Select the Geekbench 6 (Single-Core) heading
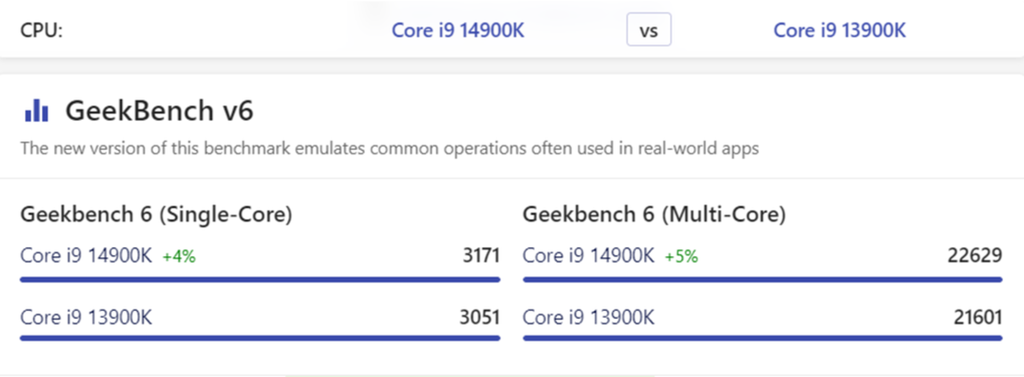Viewport: 1024px width, 377px height. coord(156,214)
